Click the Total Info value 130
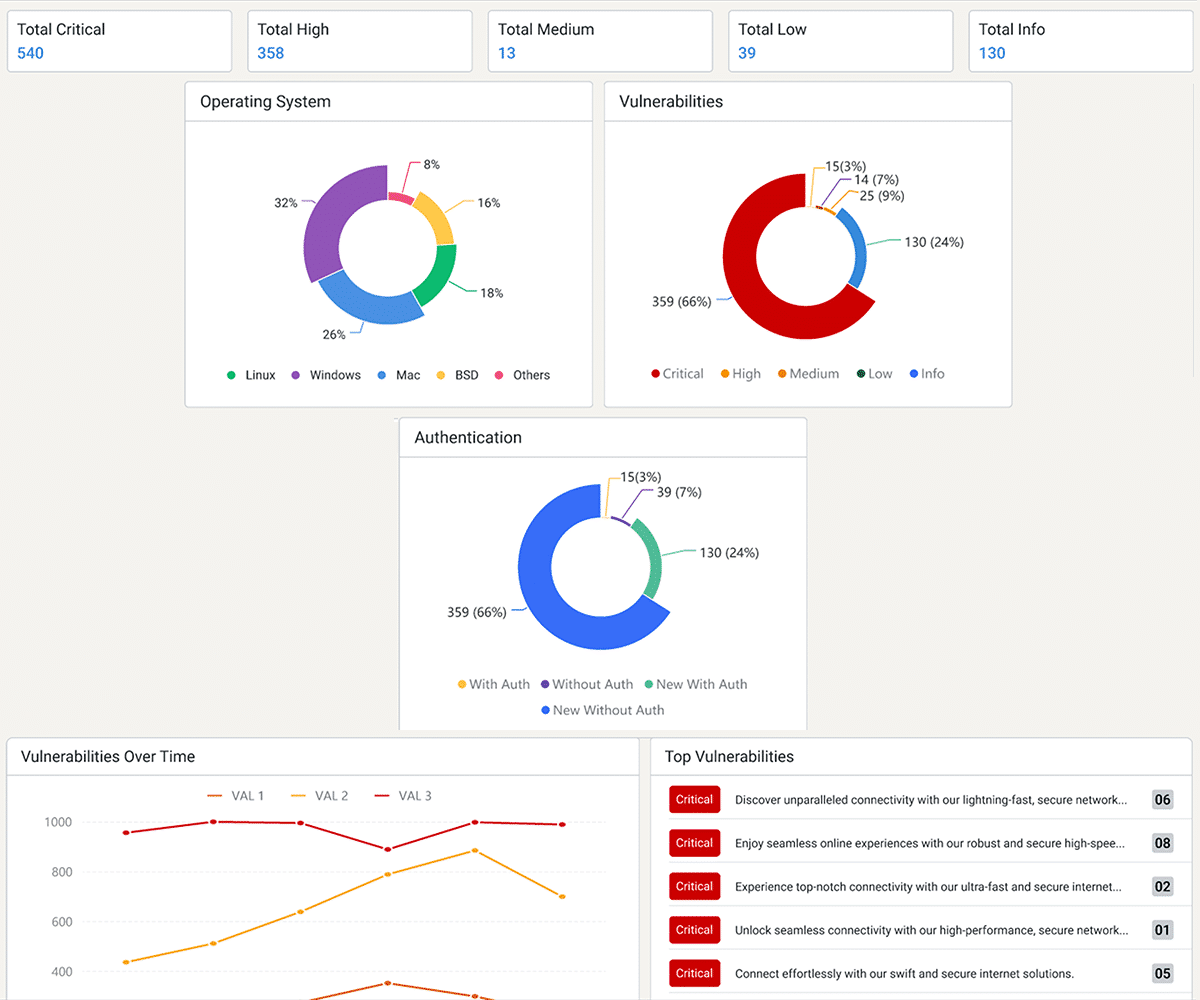This screenshot has width=1200, height=1000. (x=993, y=52)
